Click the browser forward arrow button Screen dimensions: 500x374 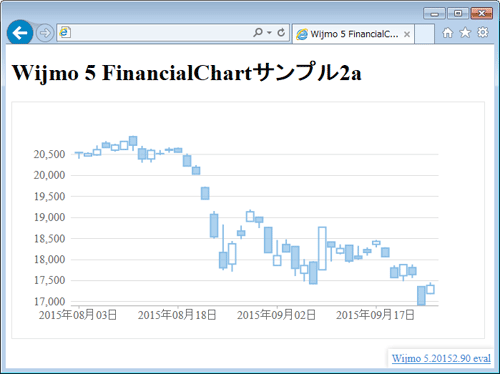[x=45, y=33]
